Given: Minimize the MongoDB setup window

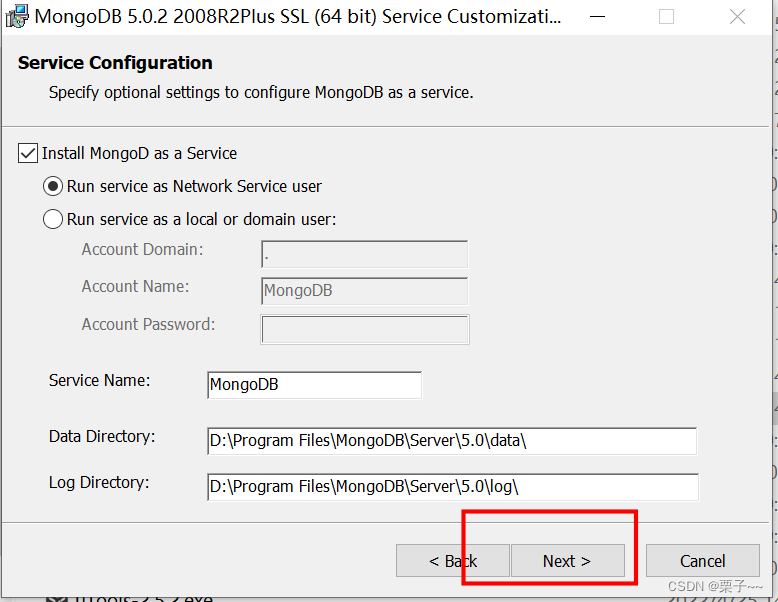Looking at the screenshot, I should (596, 17).
